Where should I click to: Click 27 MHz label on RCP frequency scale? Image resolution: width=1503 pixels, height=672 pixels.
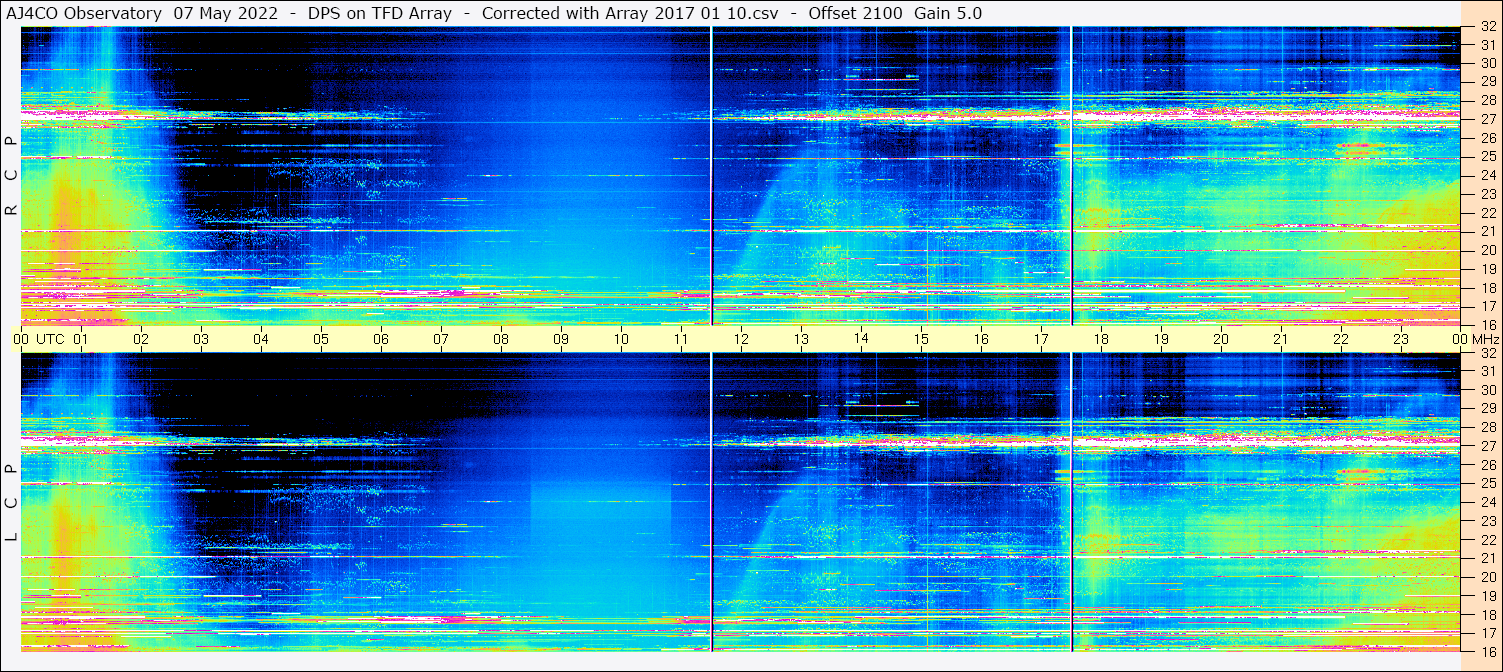1487,119
